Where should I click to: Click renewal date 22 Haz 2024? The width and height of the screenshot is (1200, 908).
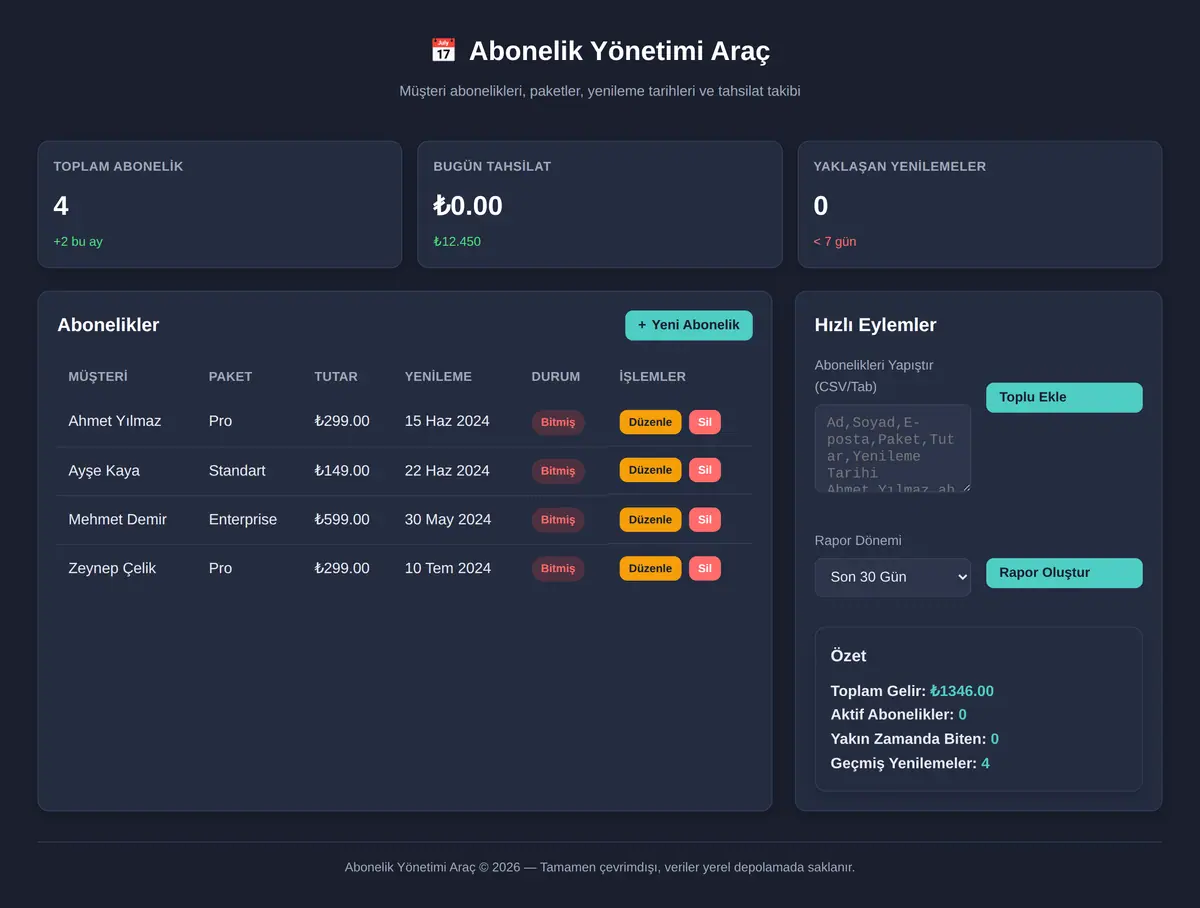pos(447,470)
